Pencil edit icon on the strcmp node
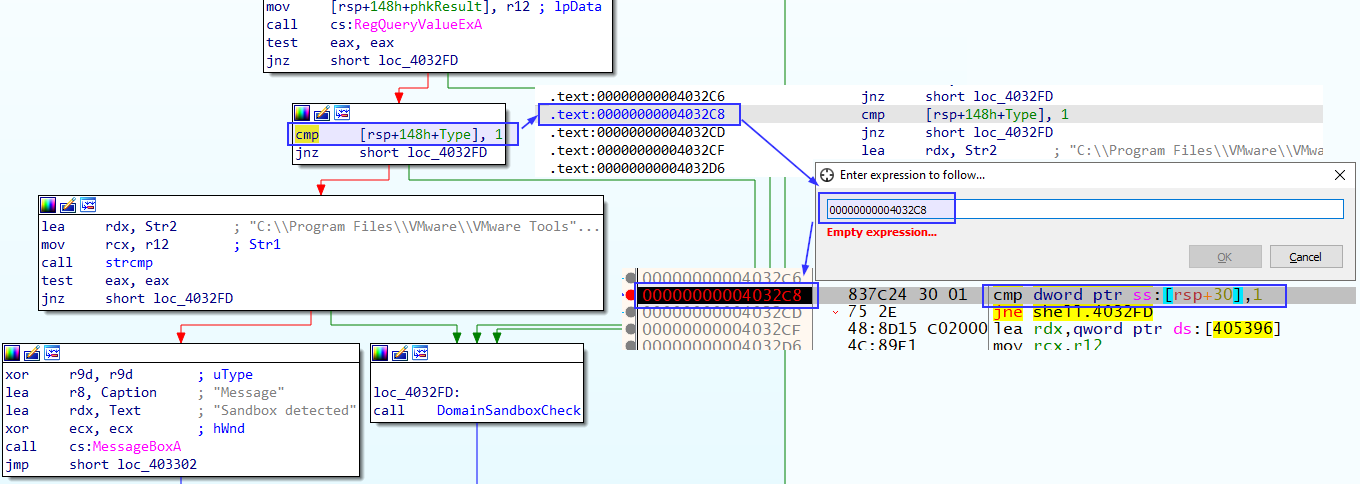1360x484 pixels. tap(68, 205)
